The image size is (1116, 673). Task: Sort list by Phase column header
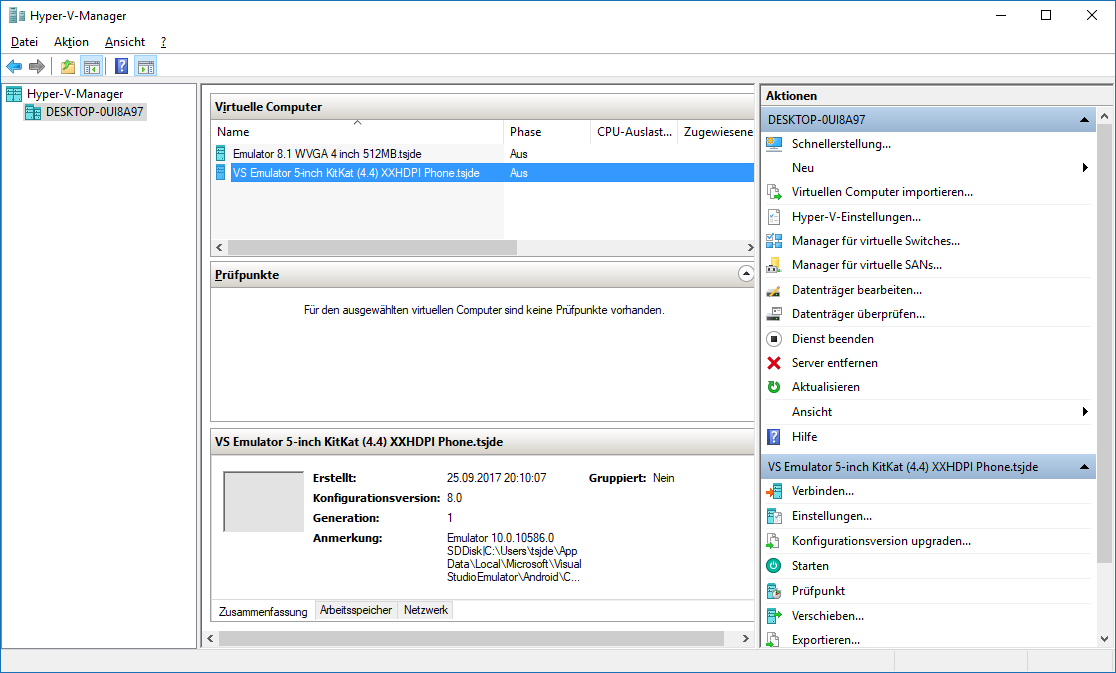pos(525,132)
